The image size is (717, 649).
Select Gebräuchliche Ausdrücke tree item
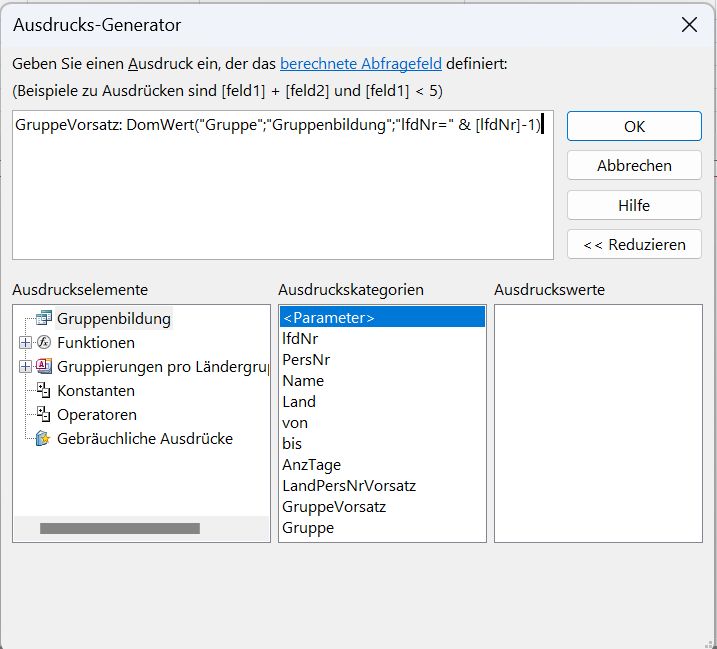click(x=145, y=439)
